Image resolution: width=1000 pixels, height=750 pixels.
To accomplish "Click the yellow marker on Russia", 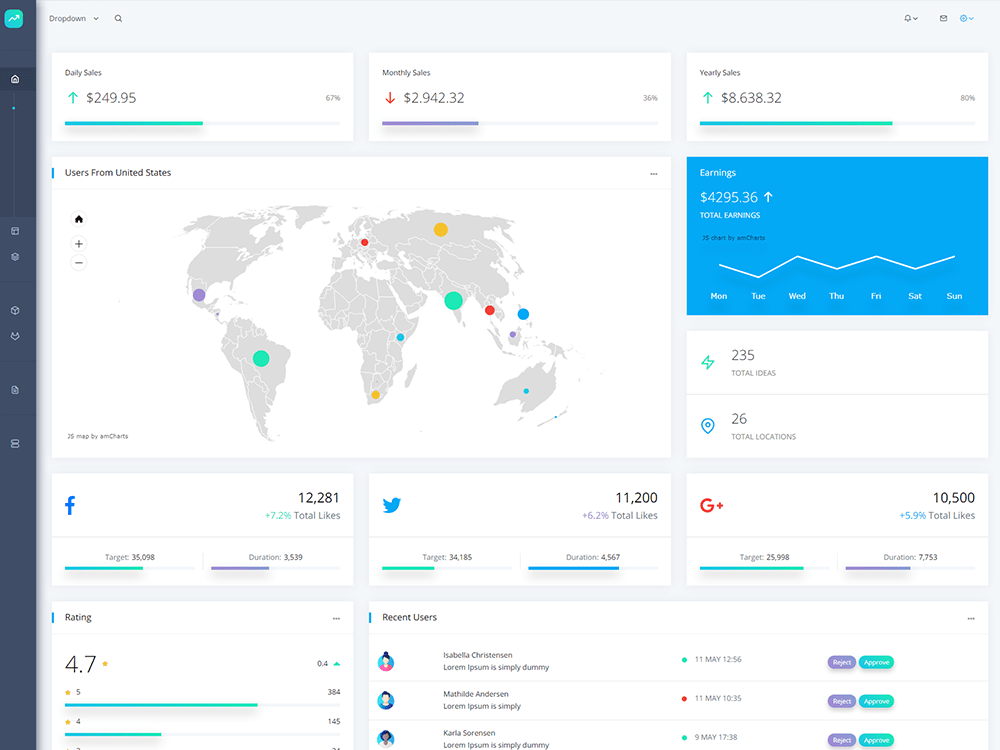I will point(441,230).
